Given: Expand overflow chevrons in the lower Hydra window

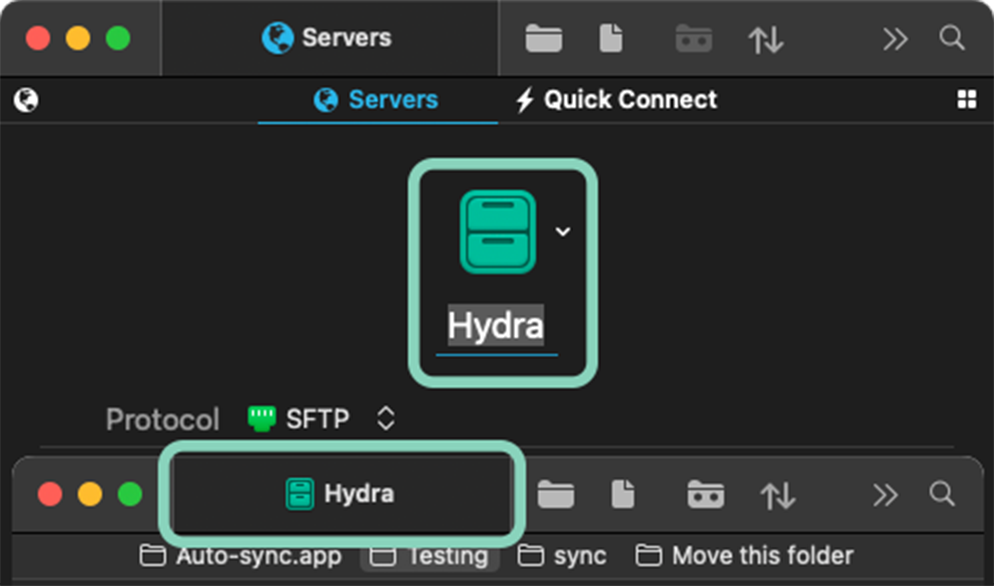Looking at the screenshot, I should [886, 495].
